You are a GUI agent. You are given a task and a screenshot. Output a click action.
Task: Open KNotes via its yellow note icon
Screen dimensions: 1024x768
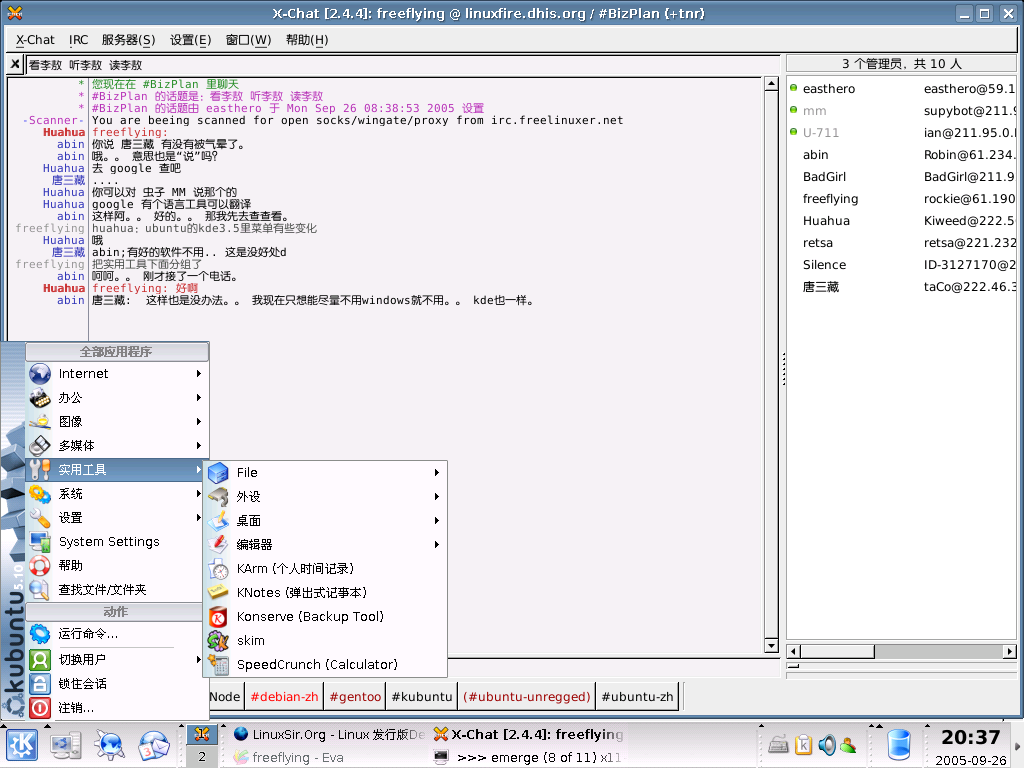point(218,592)
